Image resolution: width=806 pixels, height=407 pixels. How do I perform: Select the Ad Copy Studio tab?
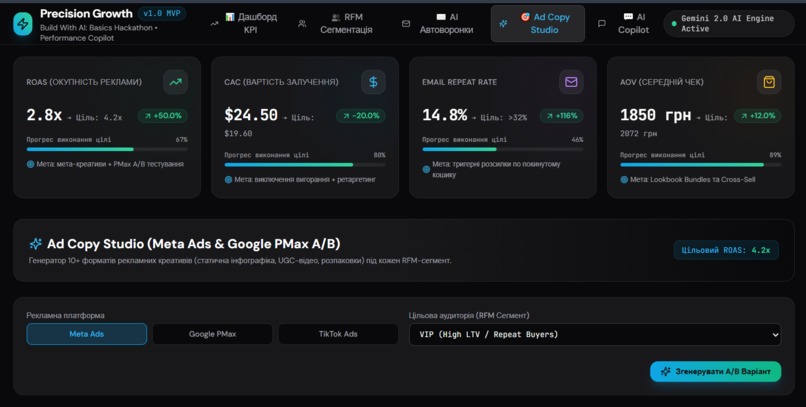(x=538, y=24)
